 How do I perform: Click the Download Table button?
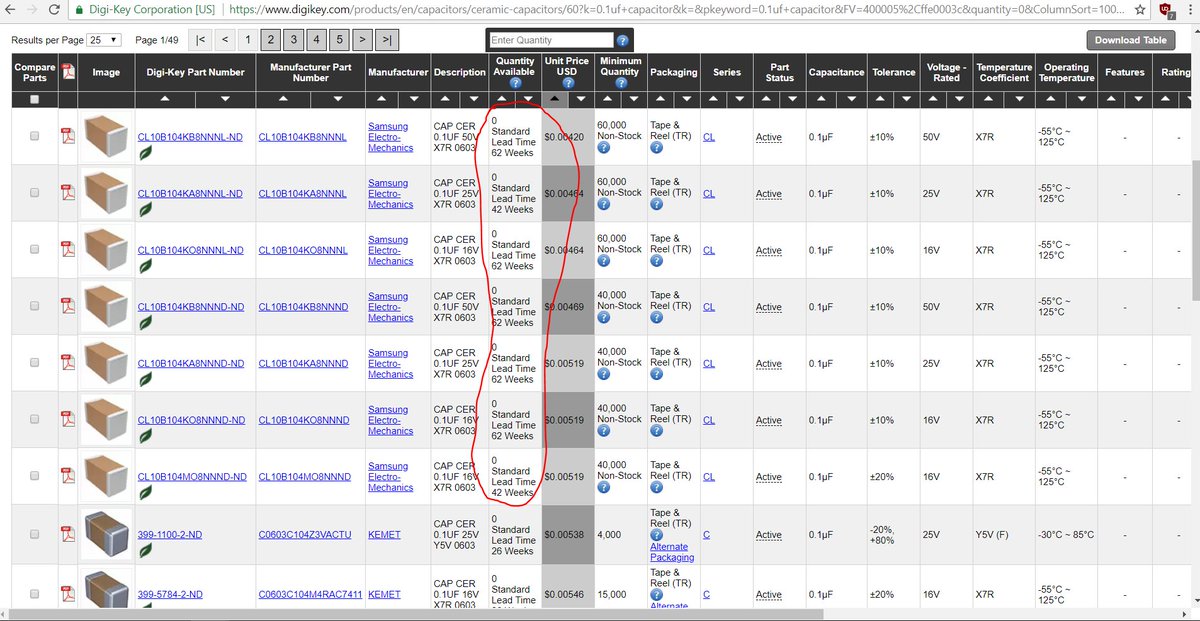tap(1131, 40)
